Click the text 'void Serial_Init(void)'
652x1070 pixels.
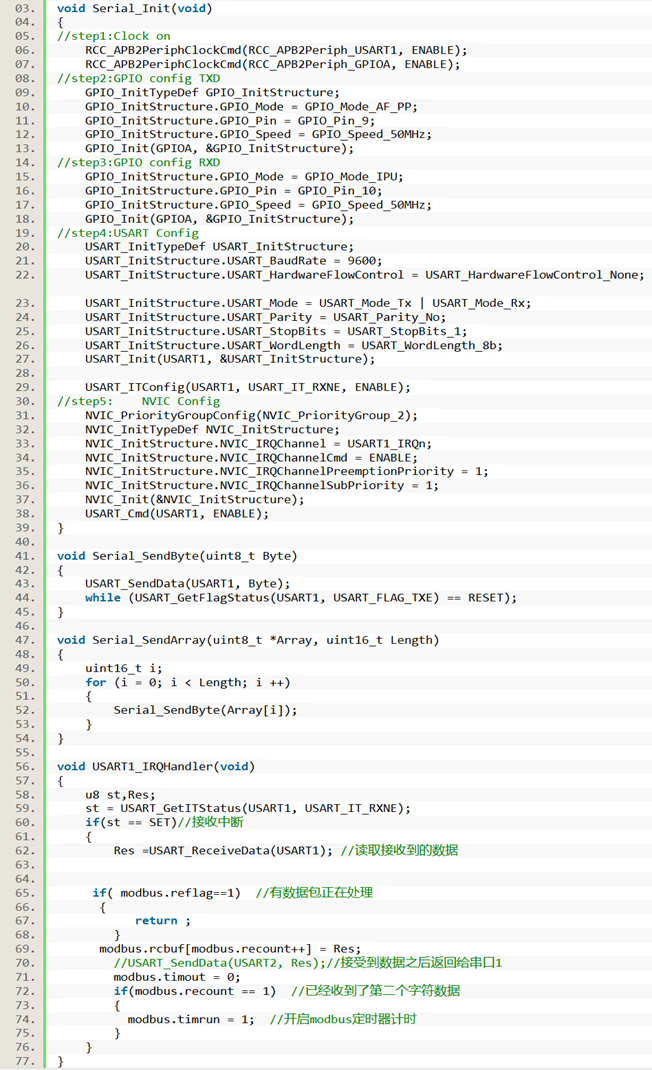click(x=134, y=8)
